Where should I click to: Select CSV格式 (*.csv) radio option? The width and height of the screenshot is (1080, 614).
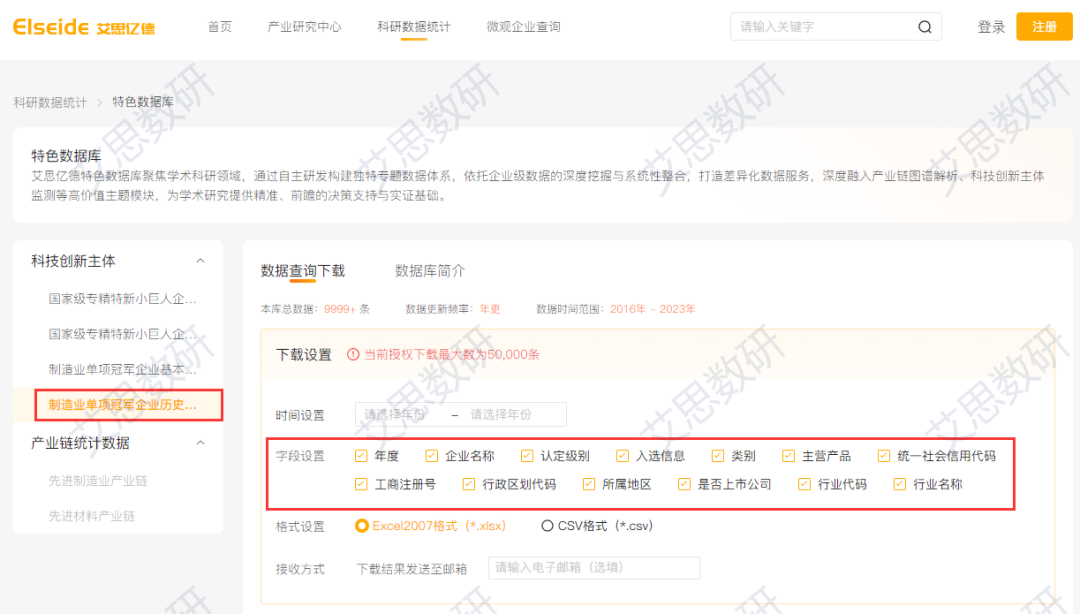click(x=547, y=526)
